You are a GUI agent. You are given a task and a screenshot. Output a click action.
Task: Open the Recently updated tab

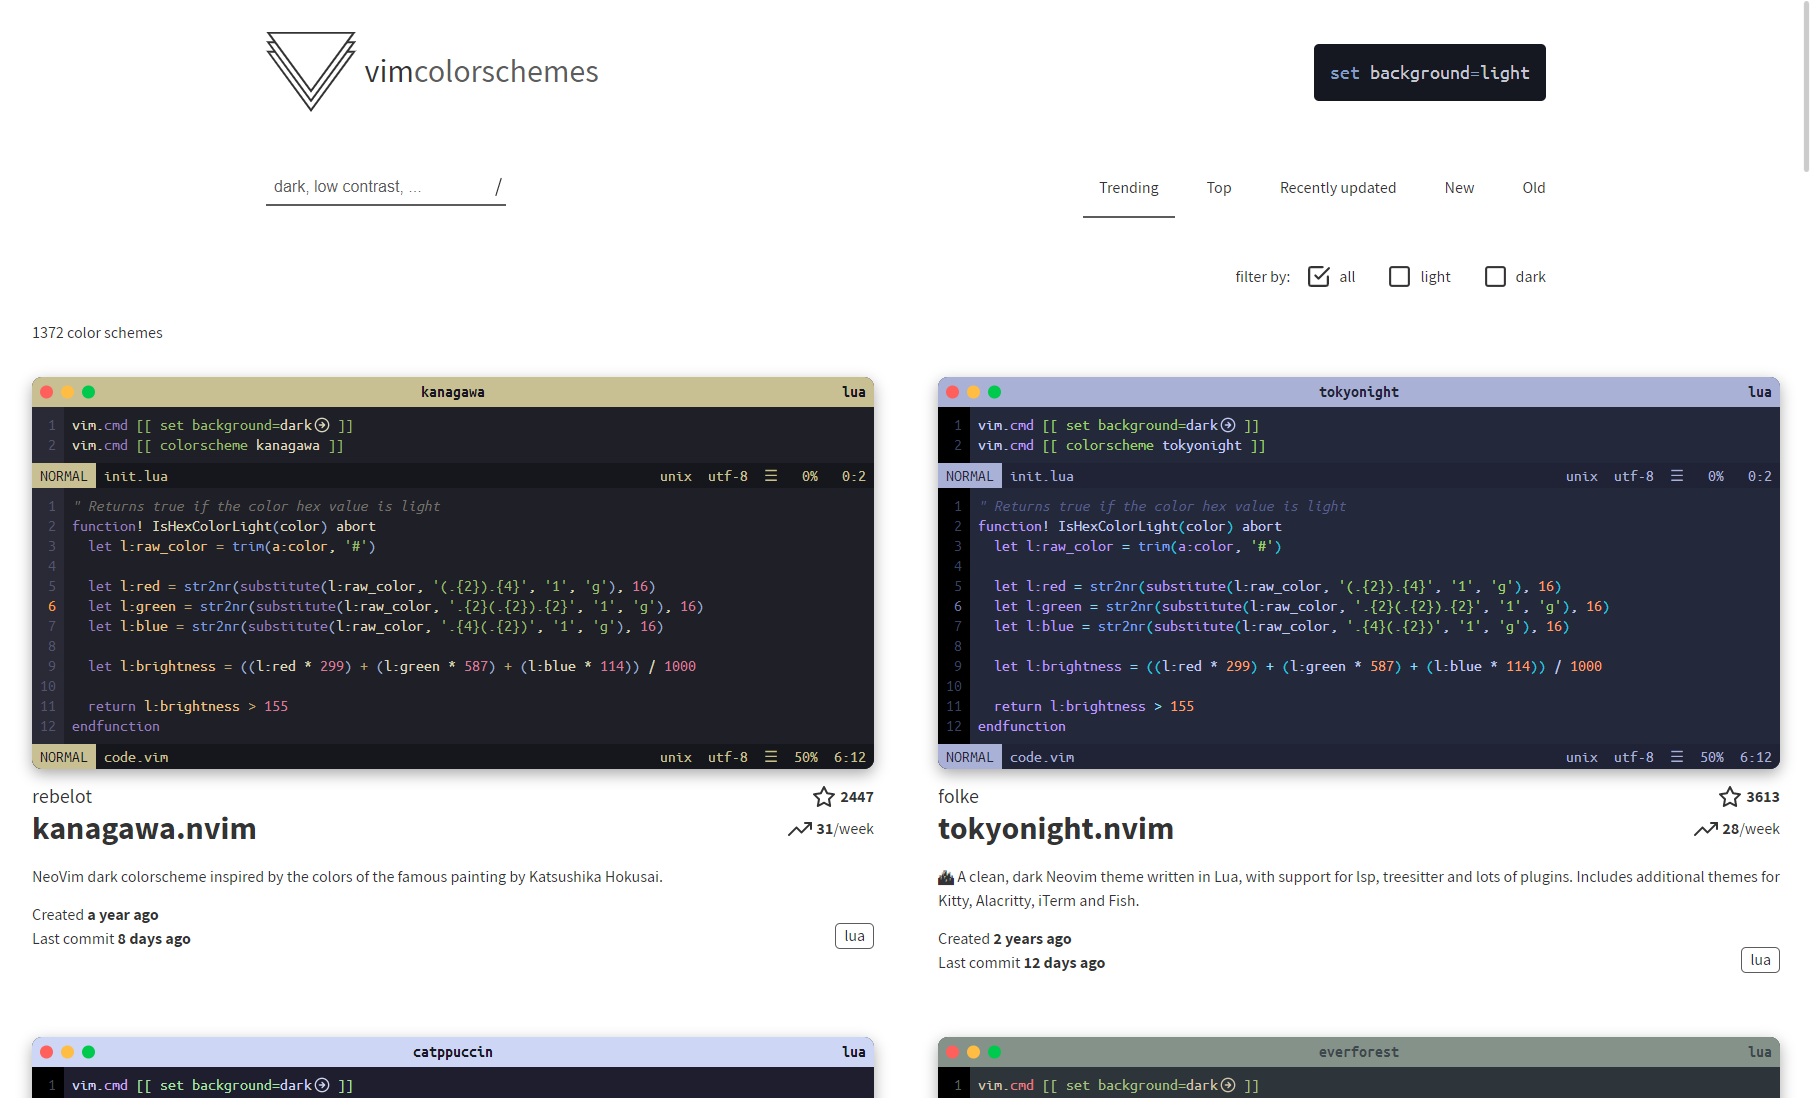(1338, 188)
